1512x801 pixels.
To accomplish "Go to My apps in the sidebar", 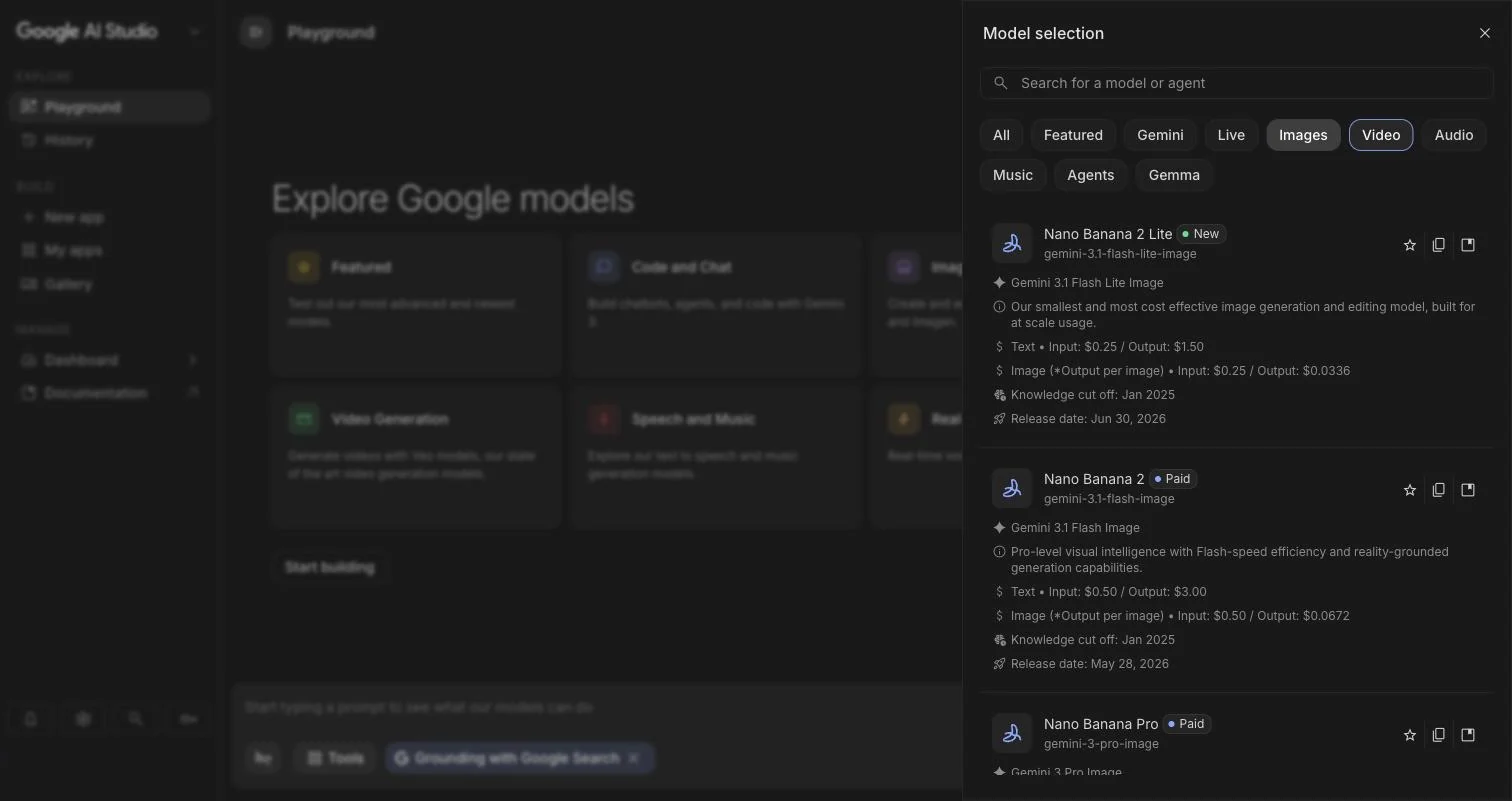I will coord(109,251).
